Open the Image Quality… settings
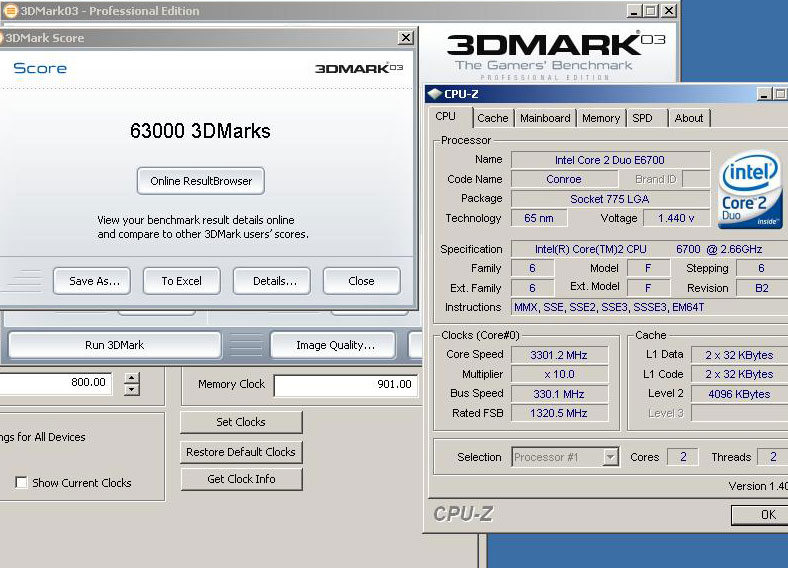Screen dimensions: 788x568 [x=333, y=345]
